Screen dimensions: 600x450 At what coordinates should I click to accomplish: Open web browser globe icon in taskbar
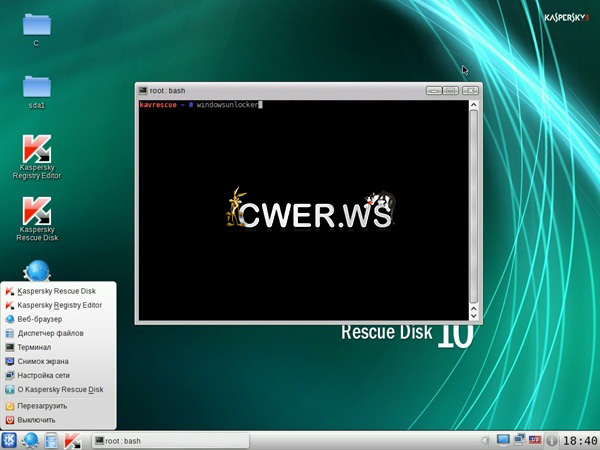coord(30,440)
